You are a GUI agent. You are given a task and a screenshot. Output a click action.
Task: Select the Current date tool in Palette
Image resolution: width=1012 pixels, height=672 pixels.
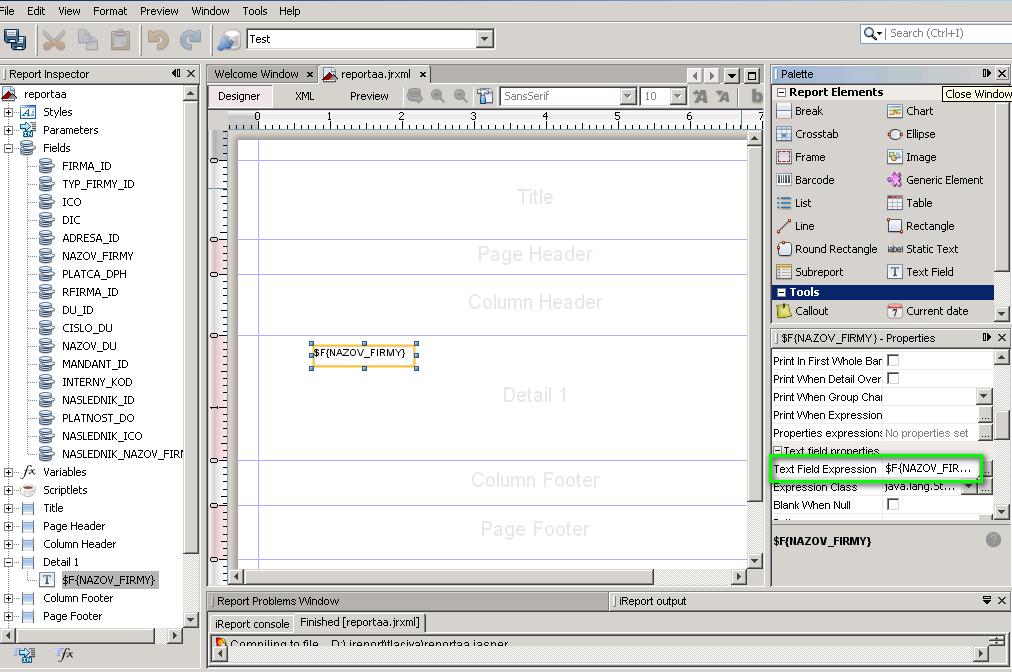[x=927, y=311]
